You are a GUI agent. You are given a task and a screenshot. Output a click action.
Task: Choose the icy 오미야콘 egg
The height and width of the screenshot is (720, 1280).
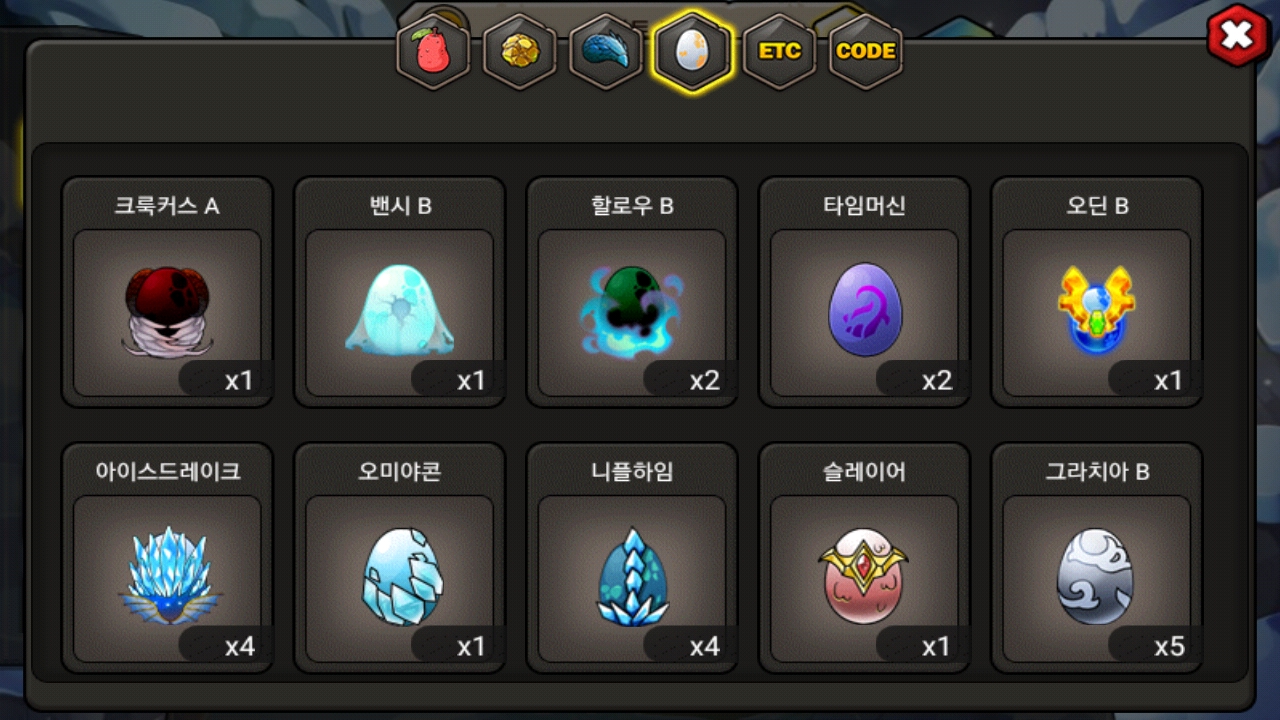point(399,577)
